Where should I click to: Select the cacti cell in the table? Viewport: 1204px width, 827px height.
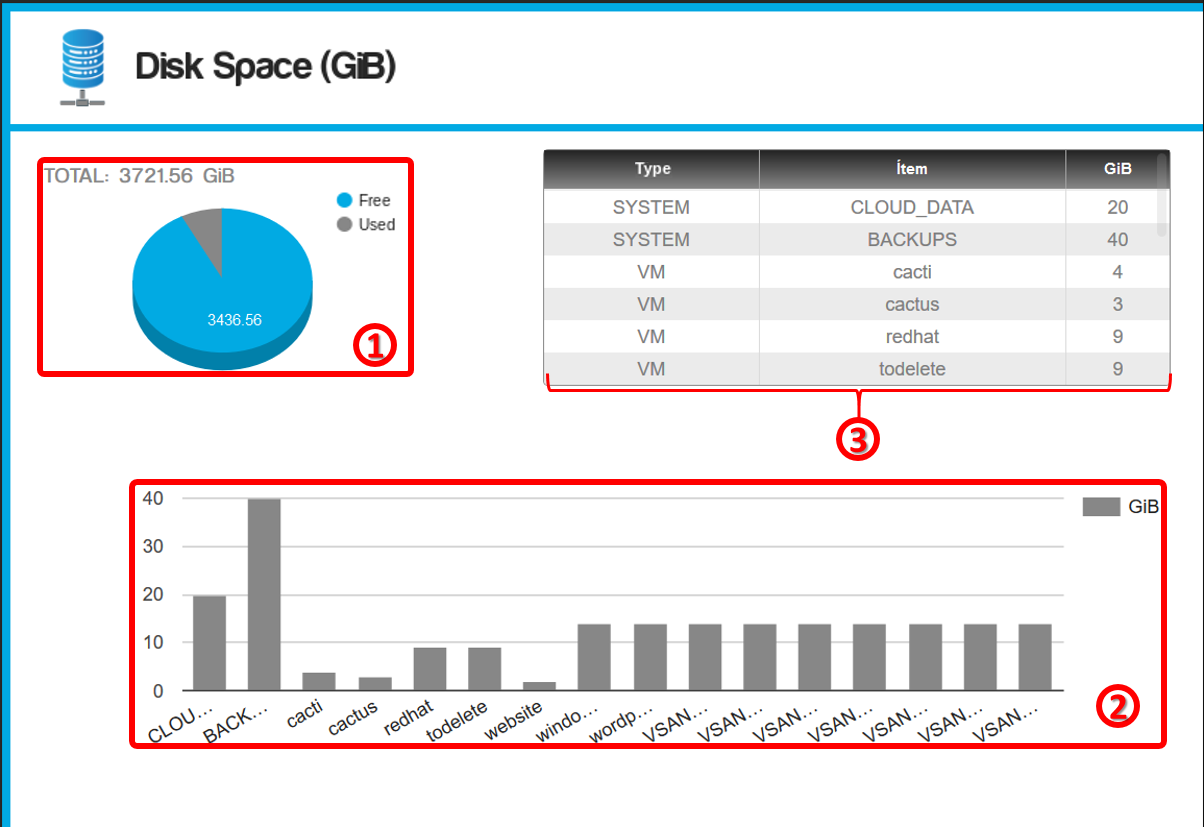912,272
